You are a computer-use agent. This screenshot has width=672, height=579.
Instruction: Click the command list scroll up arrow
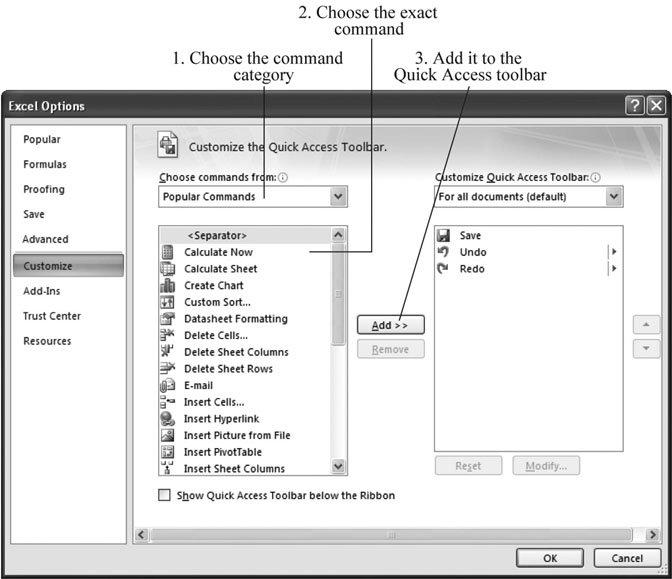click(338, 235)
